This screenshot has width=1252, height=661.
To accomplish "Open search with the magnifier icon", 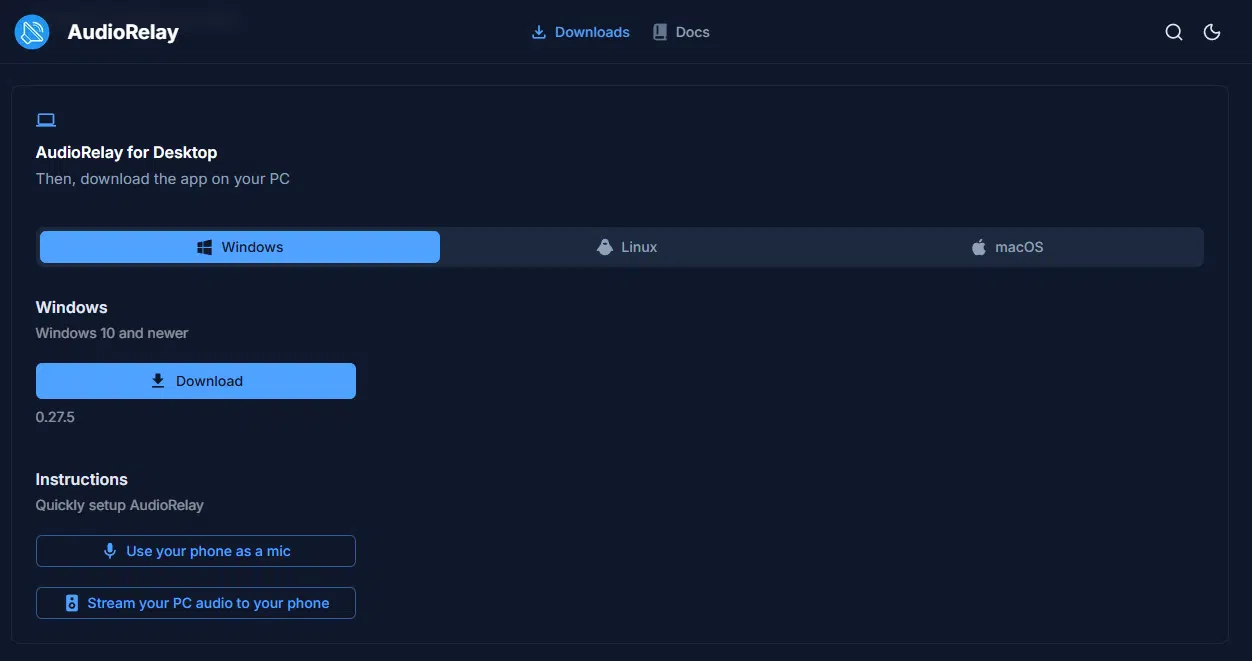I will tap(1174, 32).
